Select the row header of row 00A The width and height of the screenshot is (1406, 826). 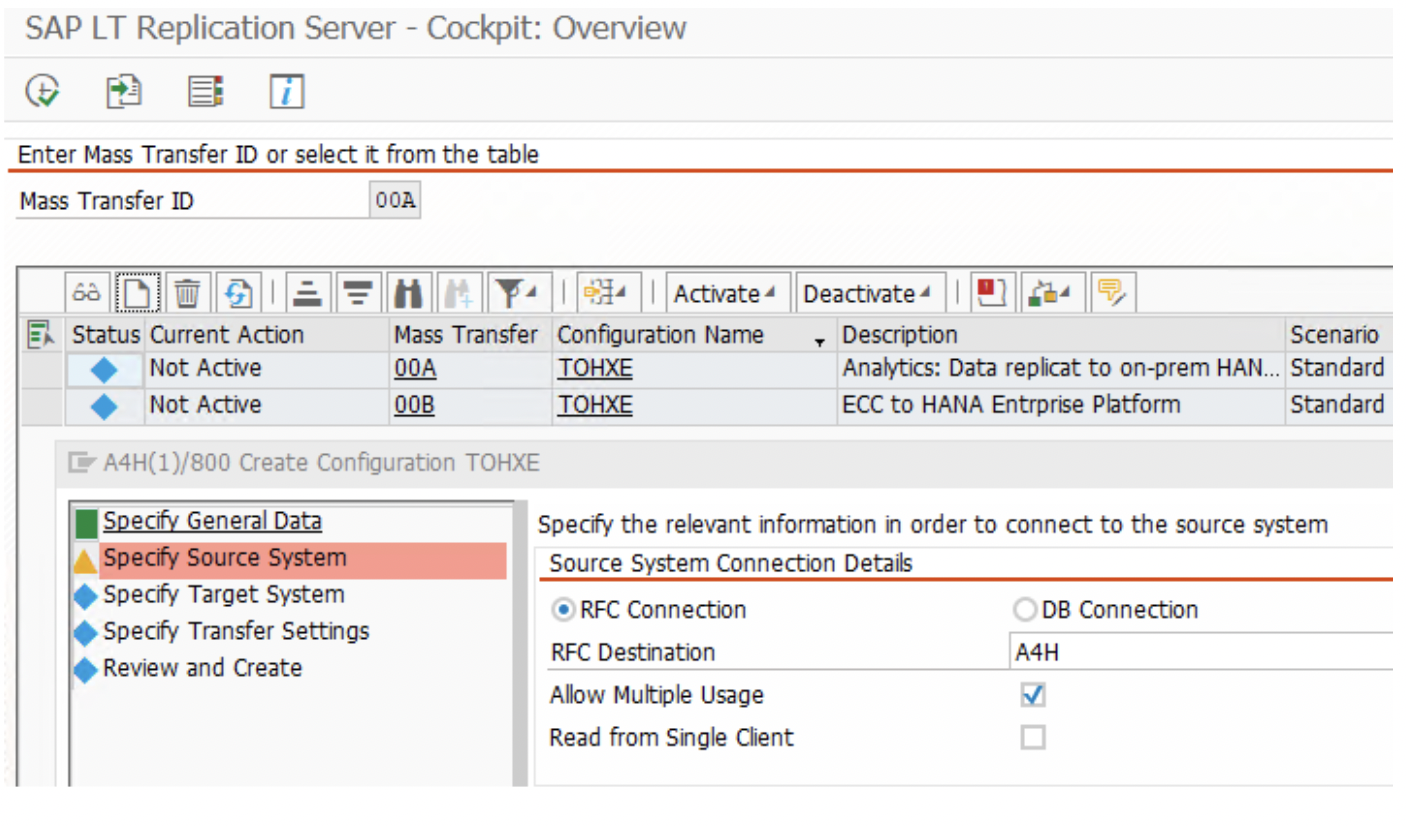click(43, 369)
